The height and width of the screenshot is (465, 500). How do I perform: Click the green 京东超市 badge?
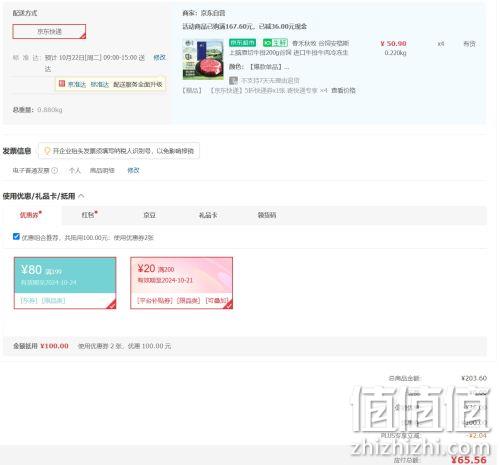pyautogui.click(x=243, y=43)
